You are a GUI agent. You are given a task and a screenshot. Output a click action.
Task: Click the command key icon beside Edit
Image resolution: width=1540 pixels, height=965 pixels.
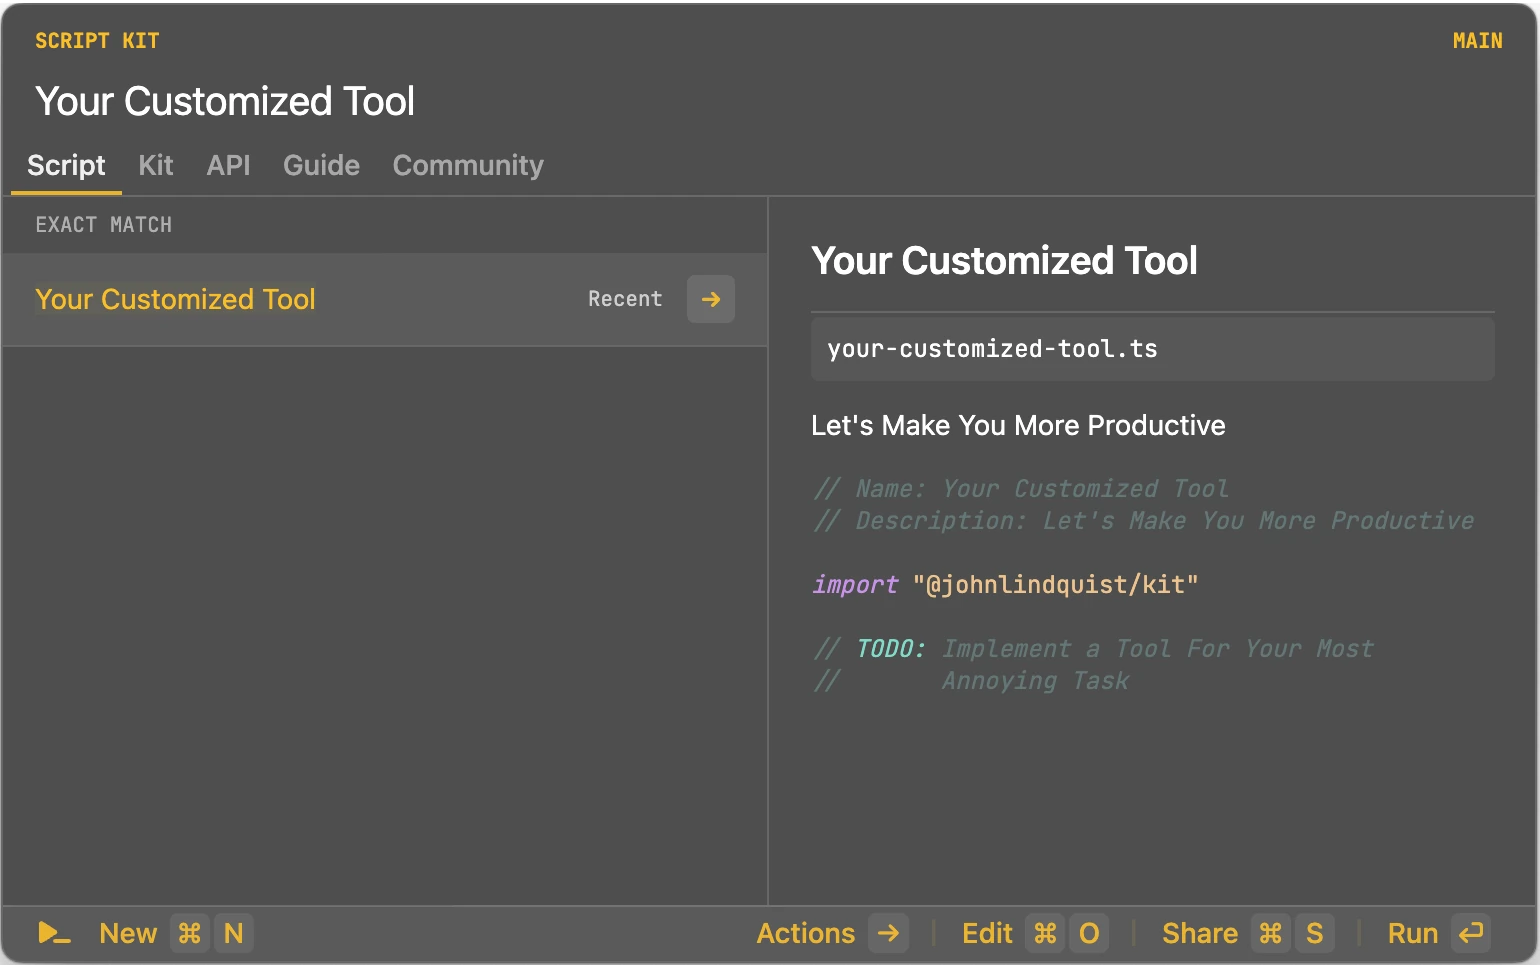[1045, 933]
